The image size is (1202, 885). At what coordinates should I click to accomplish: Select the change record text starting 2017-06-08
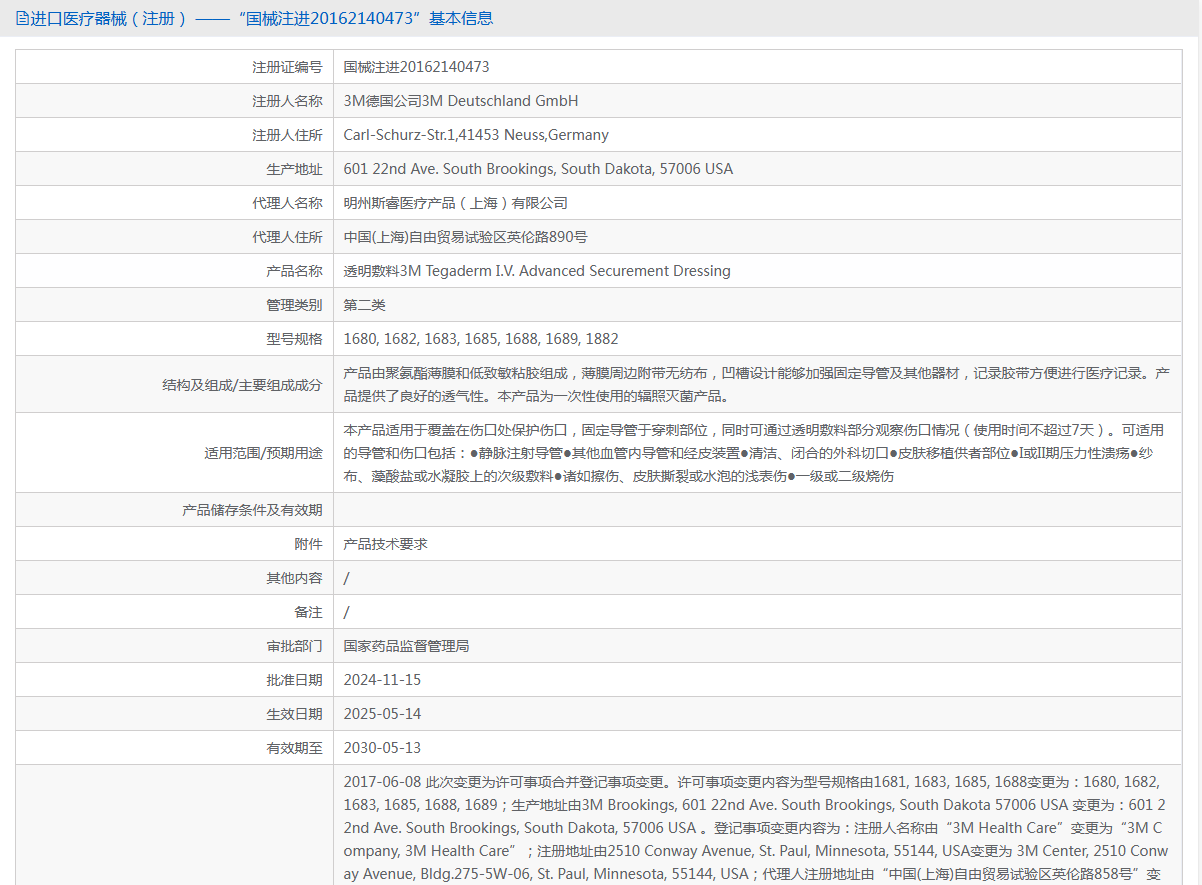pyautogui.click(x=755, y=828)
